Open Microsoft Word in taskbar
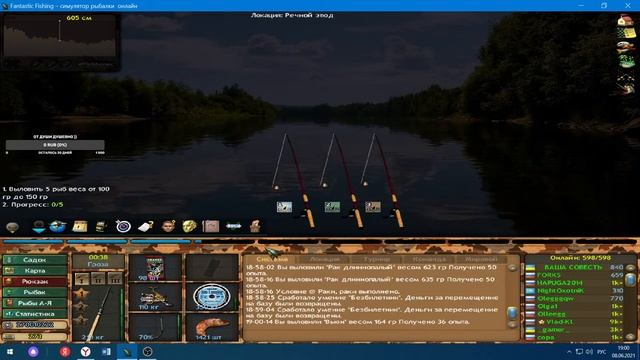This screenshot has width=640, height=360. coord(106,351)
